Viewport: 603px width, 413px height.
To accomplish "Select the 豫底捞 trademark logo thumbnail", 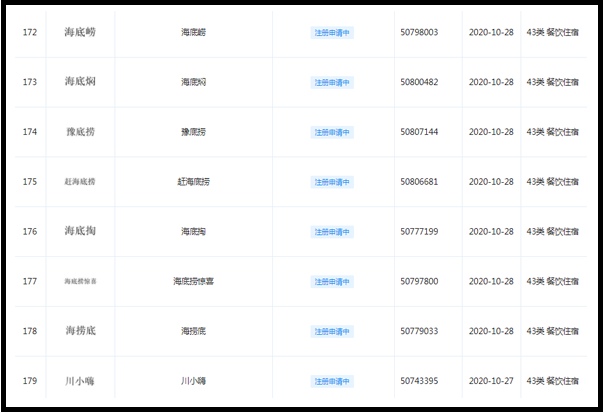I will click(x=79, y=132).
